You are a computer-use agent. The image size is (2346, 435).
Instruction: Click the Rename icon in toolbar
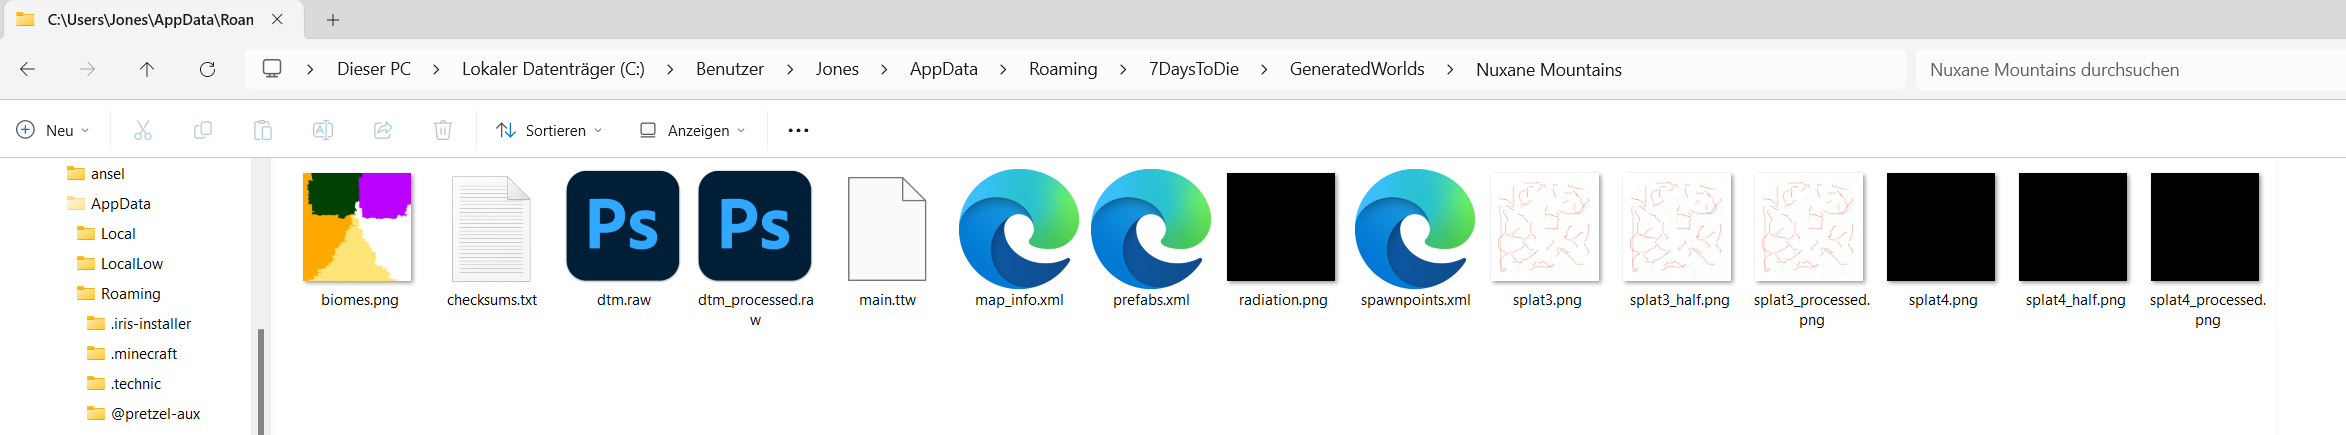point(323,130)
